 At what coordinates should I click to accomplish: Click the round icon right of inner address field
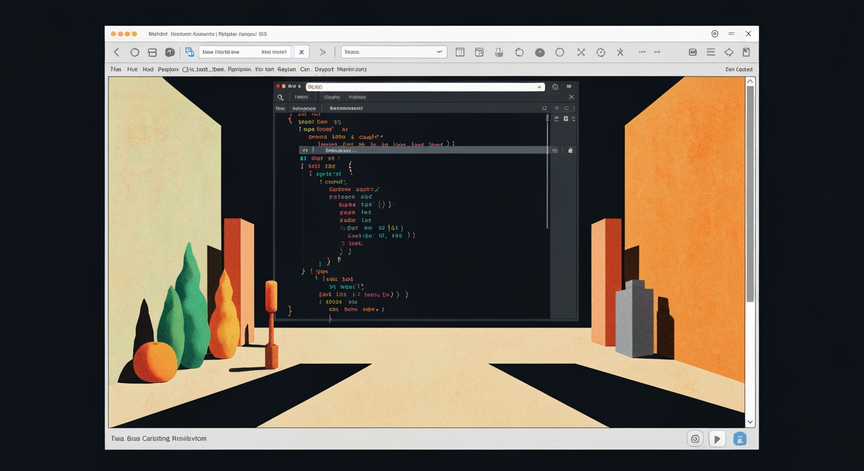555,86
